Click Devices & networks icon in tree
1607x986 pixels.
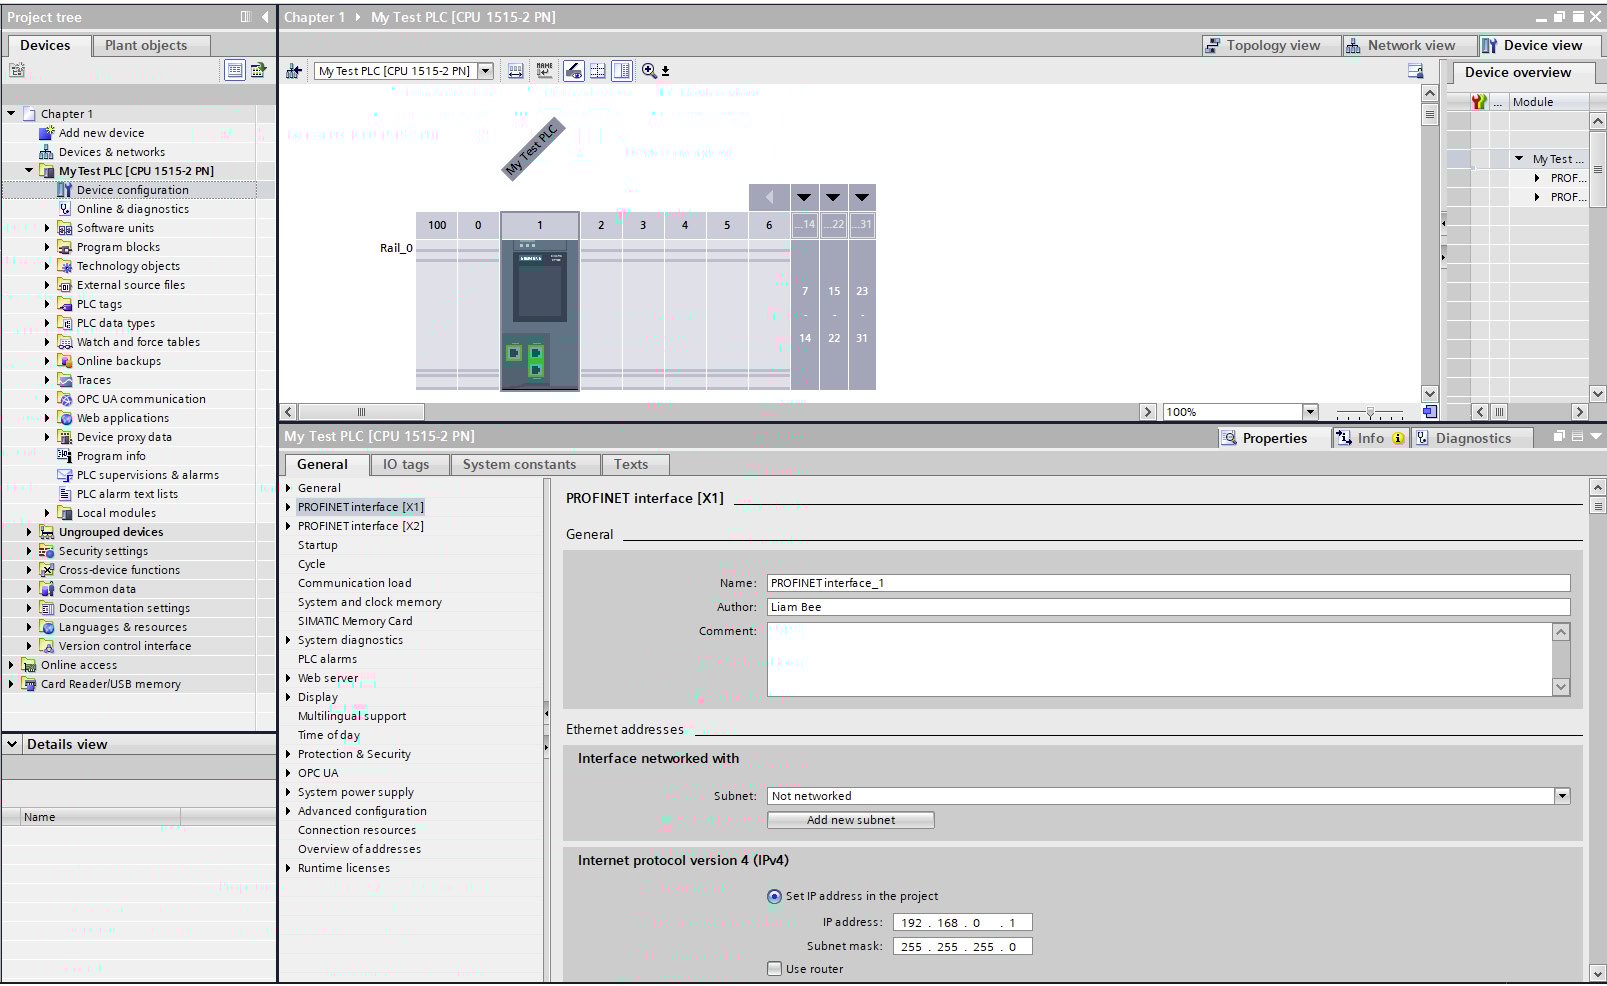tap(46, 152)
